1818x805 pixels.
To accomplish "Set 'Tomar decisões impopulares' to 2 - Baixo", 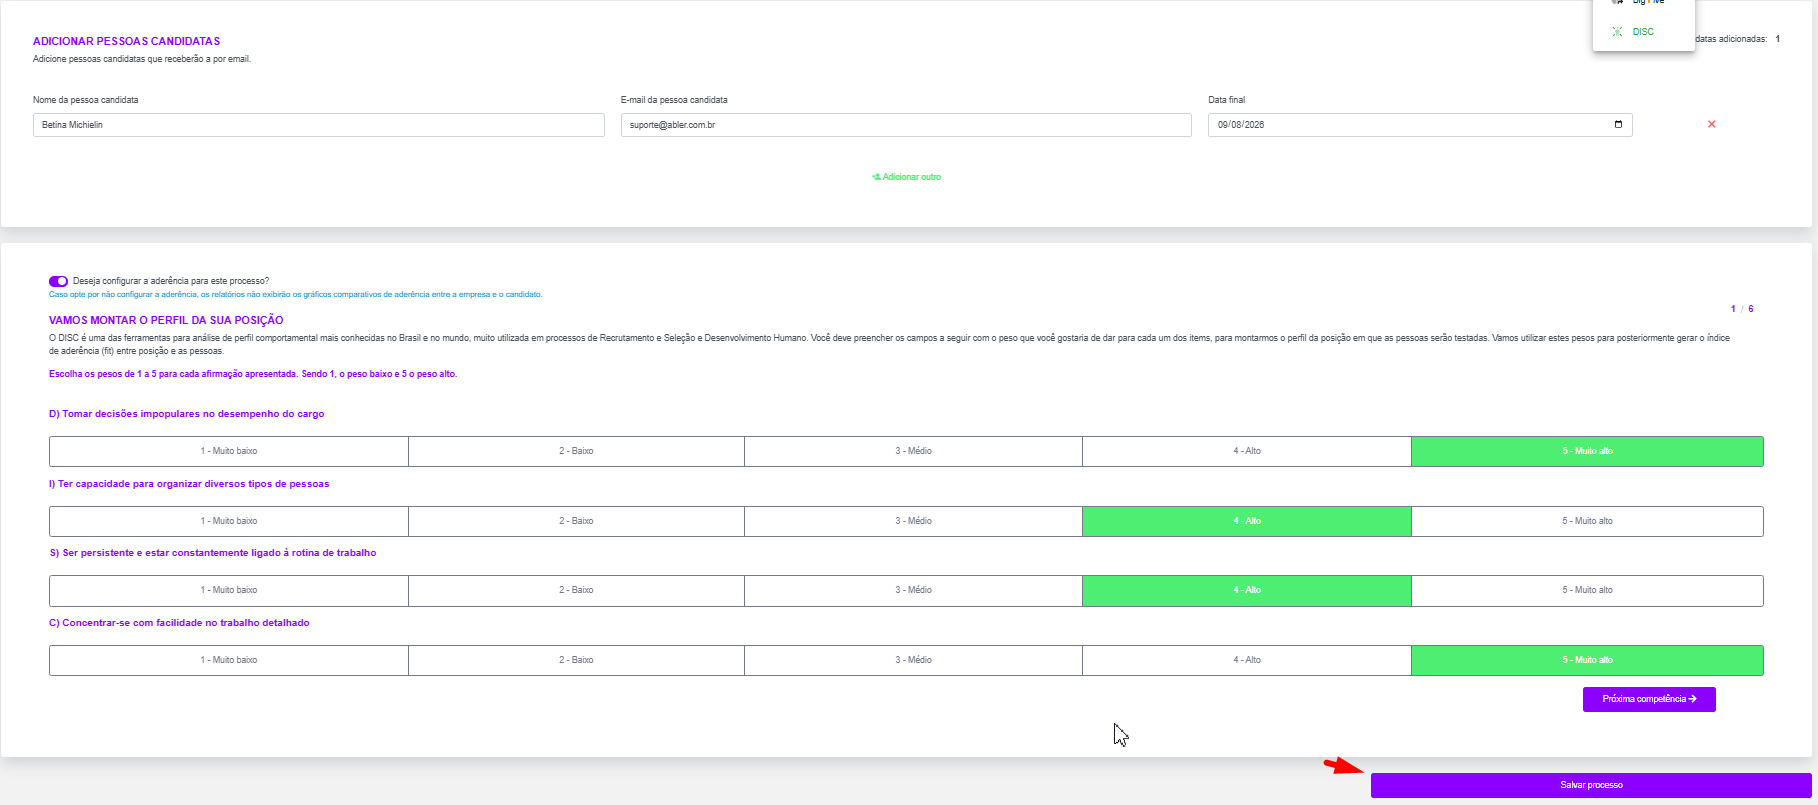I will pyautogui.click(x=576, y=451).
